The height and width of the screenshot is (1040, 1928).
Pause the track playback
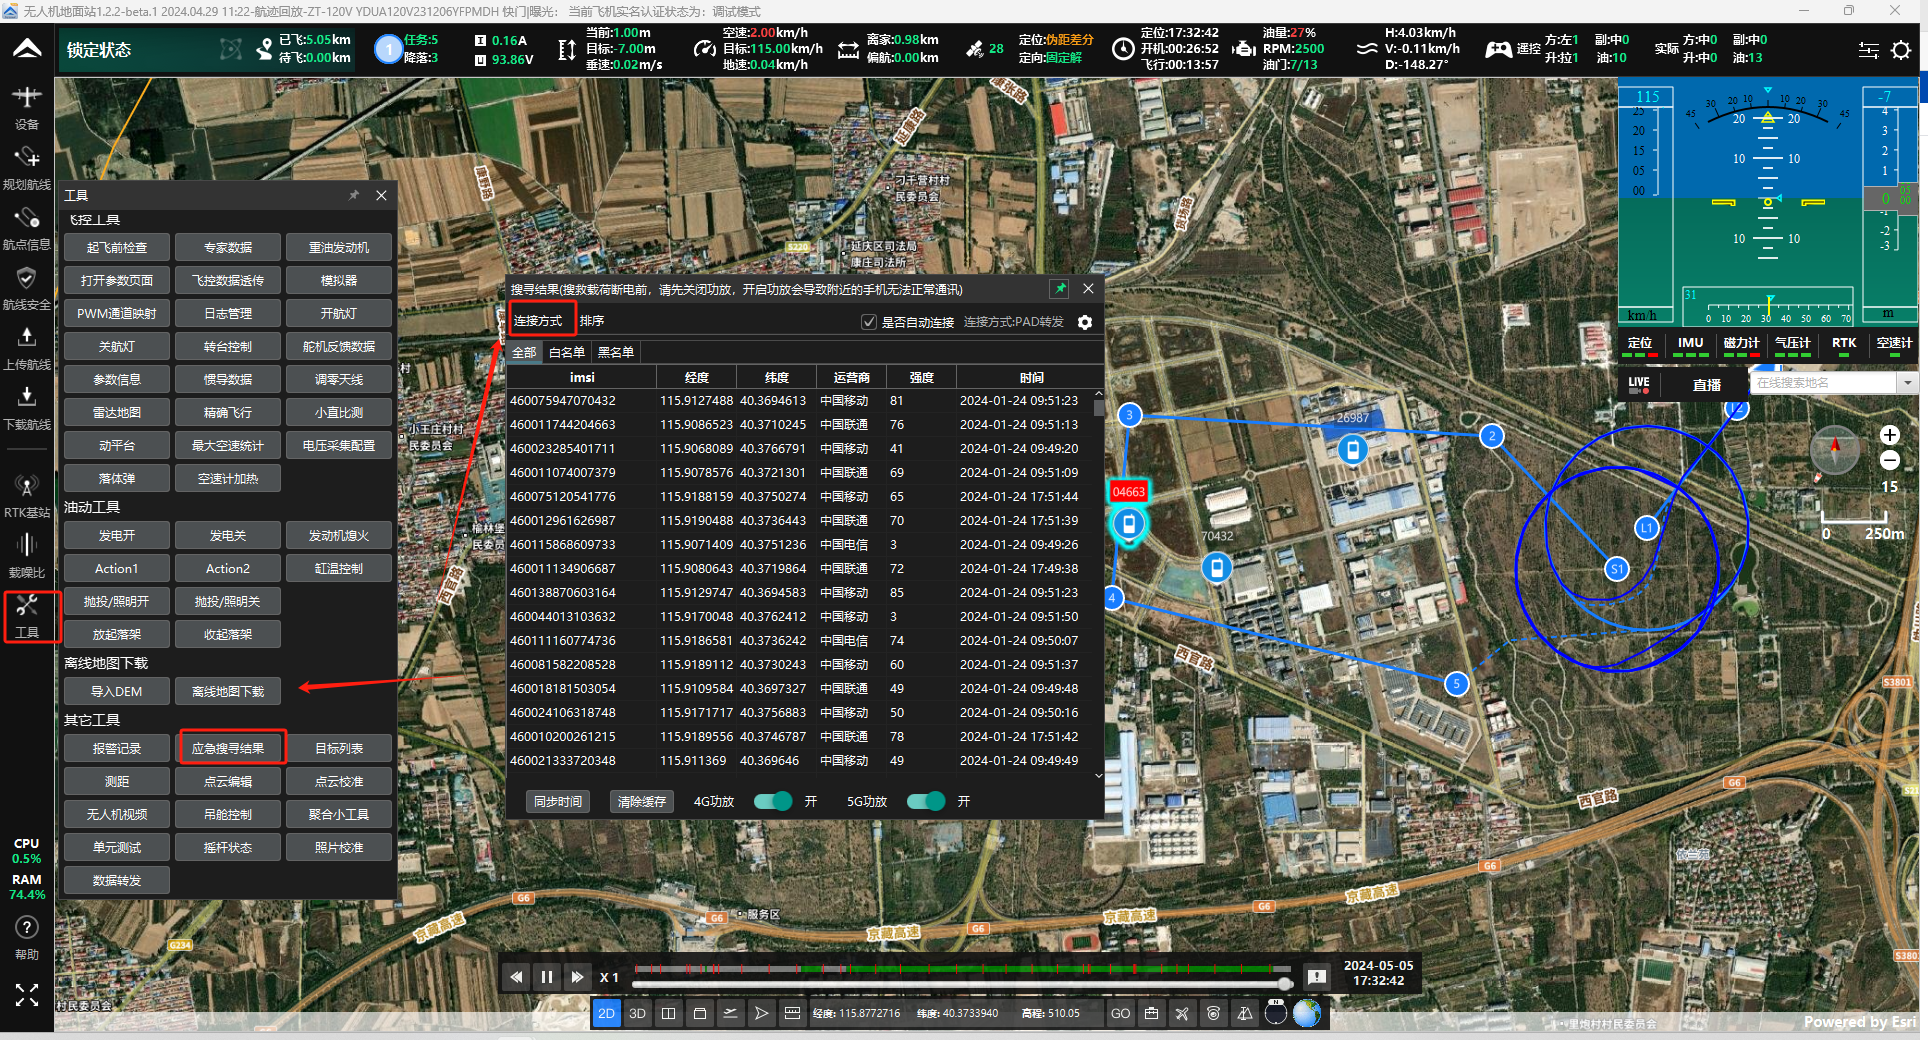(546, 977)
